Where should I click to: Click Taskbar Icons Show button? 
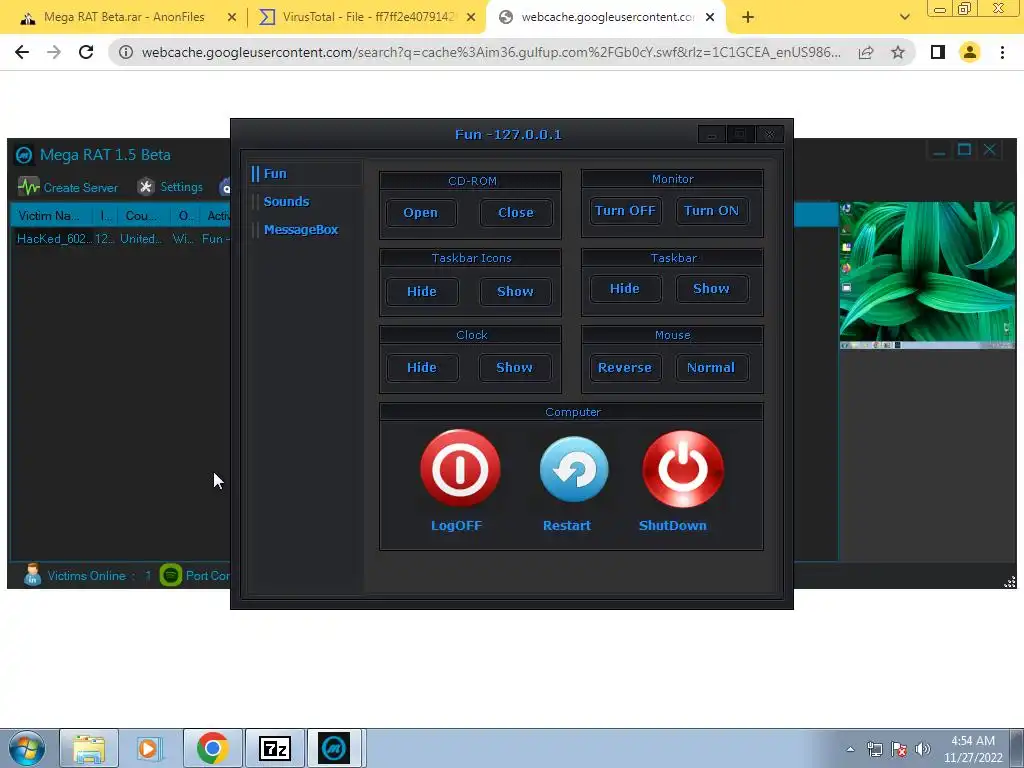click(x=515, y=292)
